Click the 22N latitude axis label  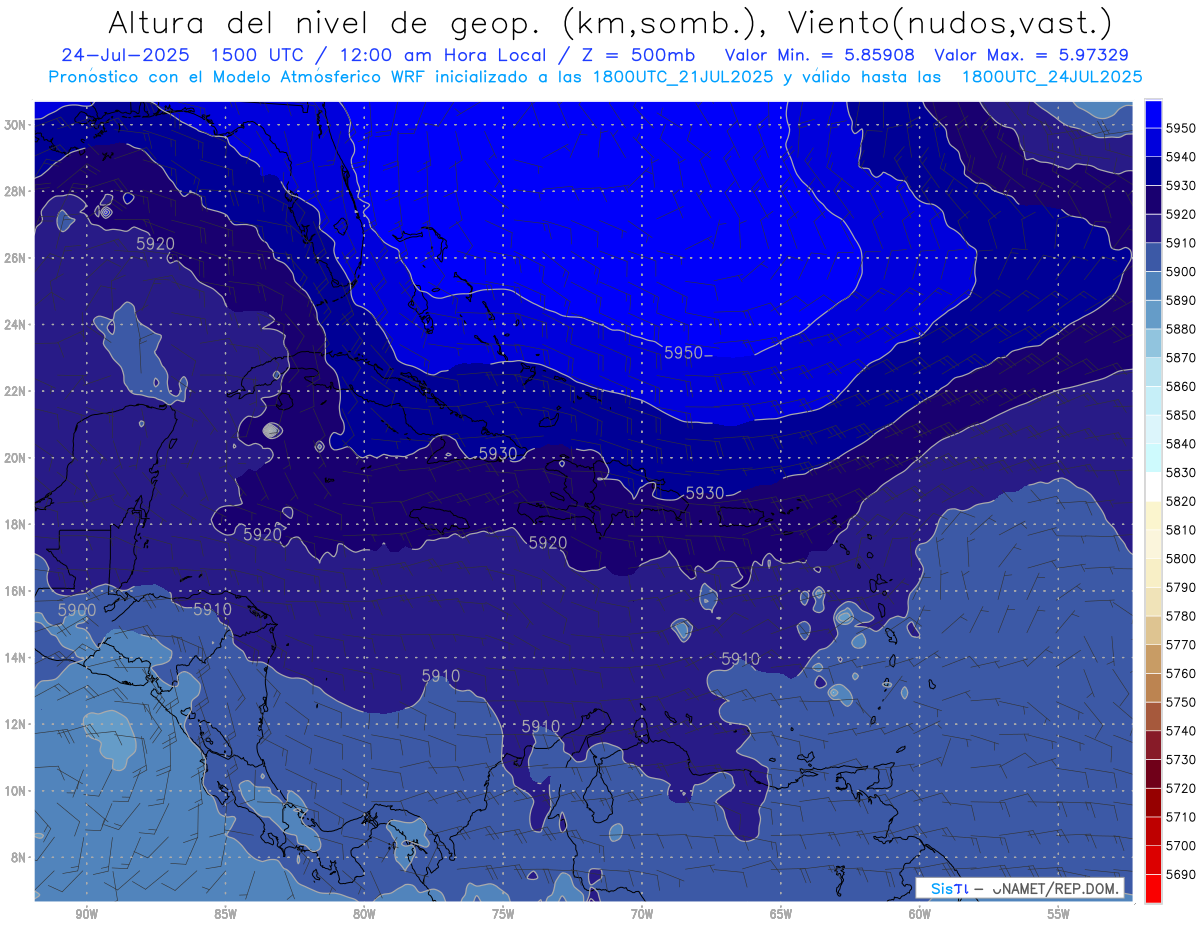[x=16, y=391]
